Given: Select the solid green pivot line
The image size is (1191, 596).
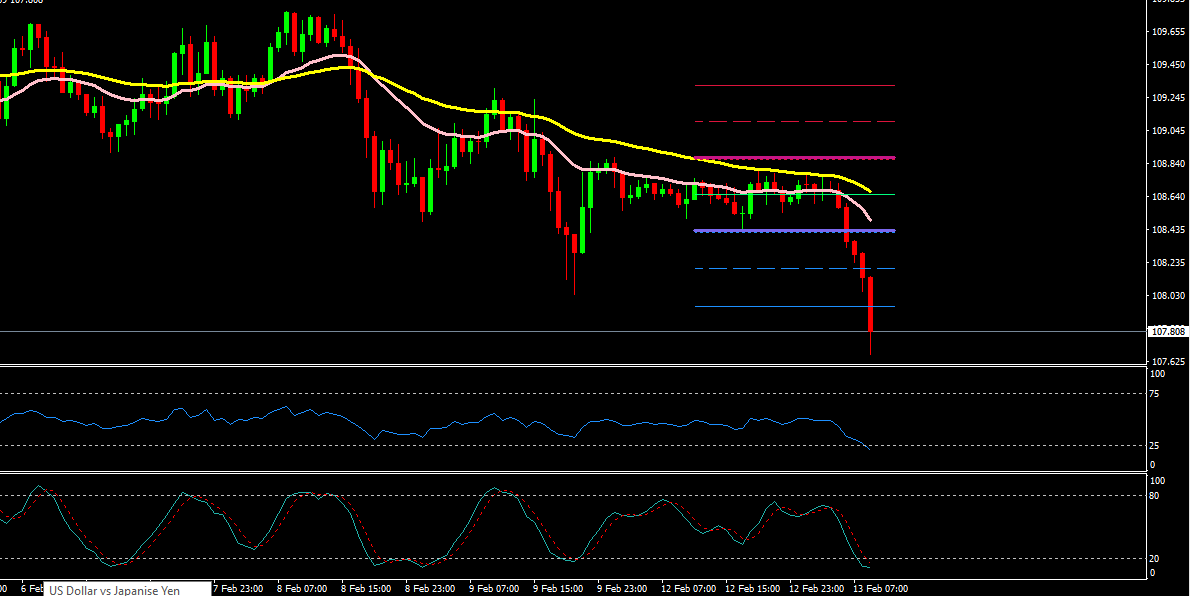Looking at the screenshot, I should (x=795, y=194).
